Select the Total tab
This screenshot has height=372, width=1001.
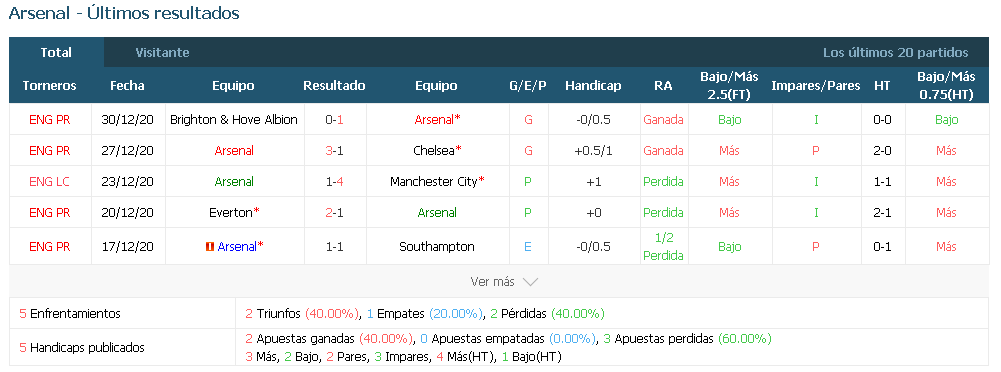[56, 52]
